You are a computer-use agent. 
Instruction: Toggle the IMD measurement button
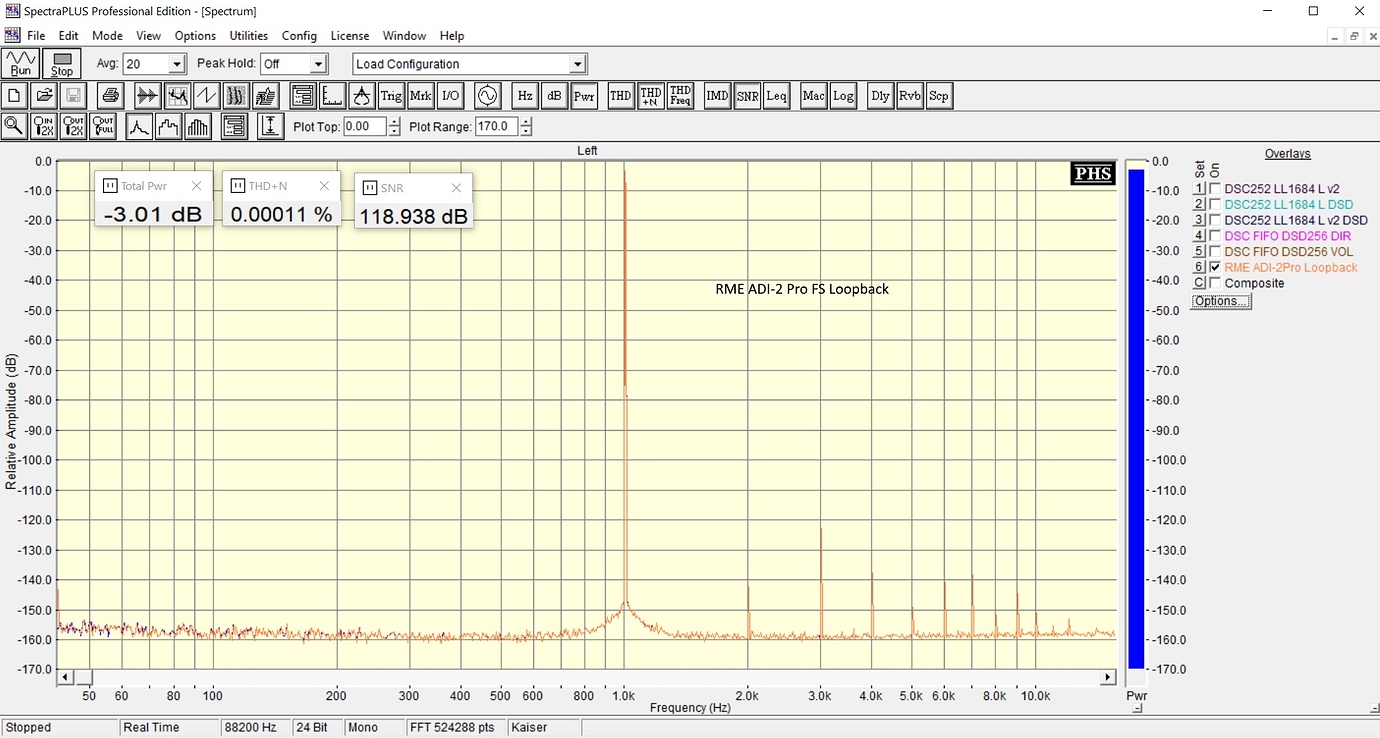click(717, 96)
